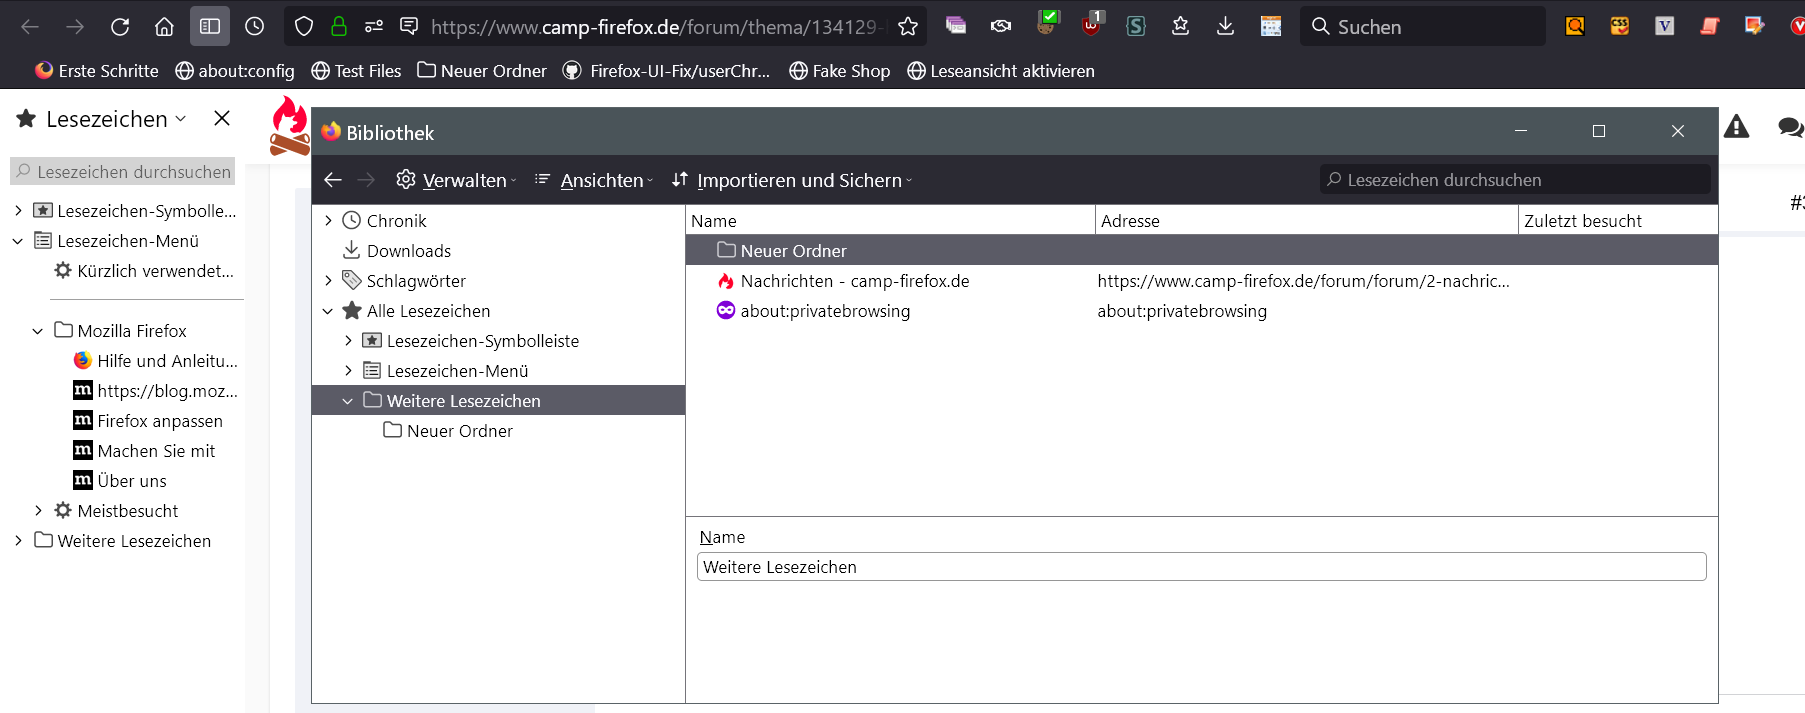
Task: Go back in the Bibliothek window
Action: click(333, 180)
